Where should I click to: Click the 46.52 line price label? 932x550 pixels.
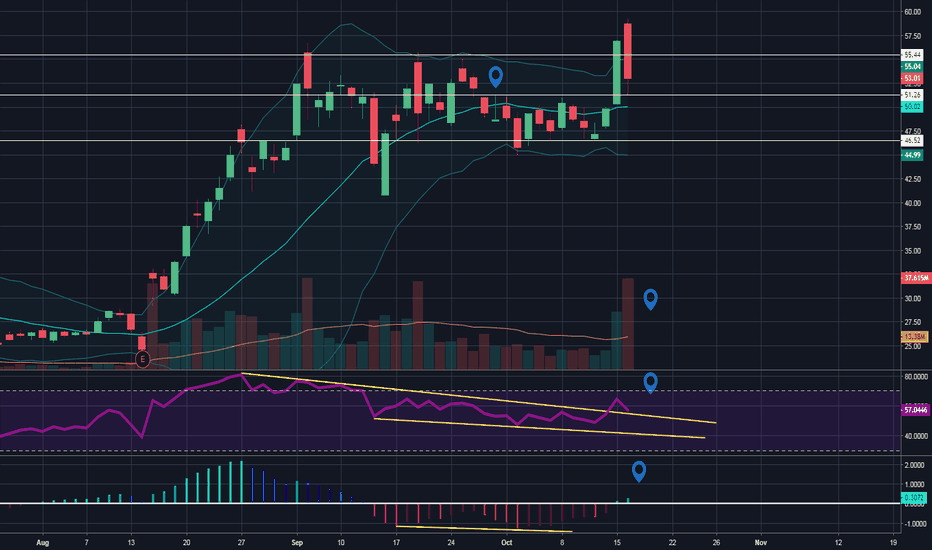point(912,141)
